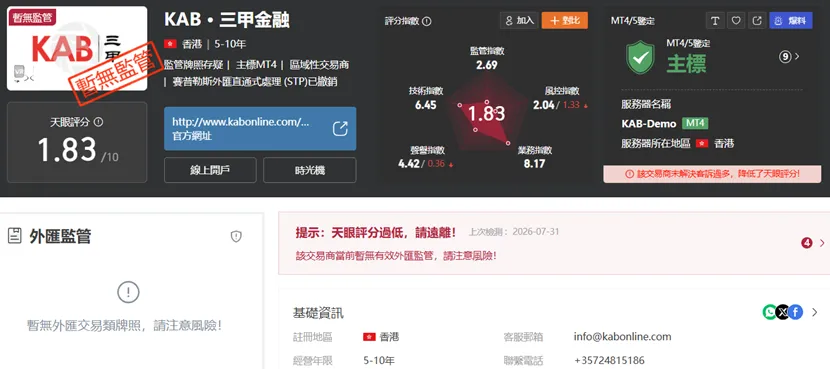The height and width of the screenshot is (369, 830).
Task: Click the 時光機 button
Action: pyautogui.click(x=310, y=170)
